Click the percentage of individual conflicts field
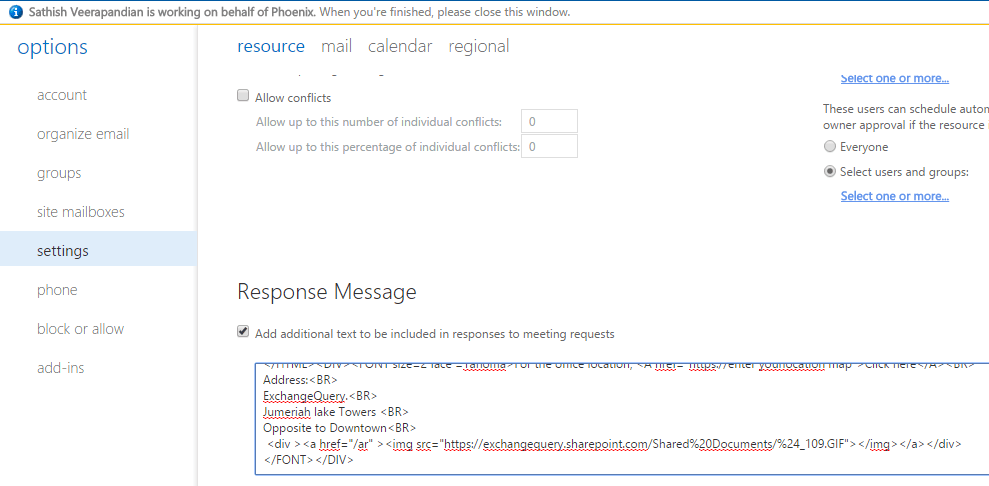This screenshot has width=989, height=486. point(549,146)
